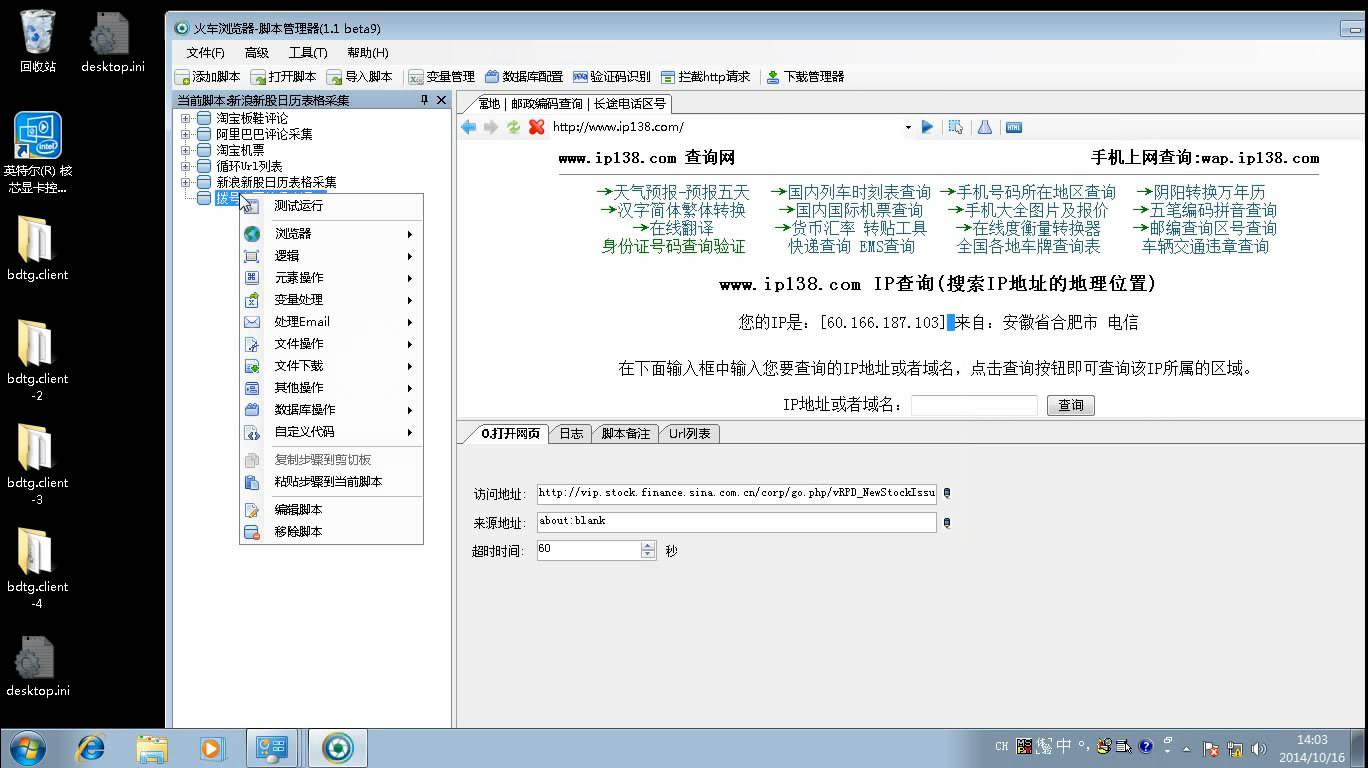Click the green refresh page icon
The image size is (1368, 768).
pyautogui.click(x=513, y=127)
